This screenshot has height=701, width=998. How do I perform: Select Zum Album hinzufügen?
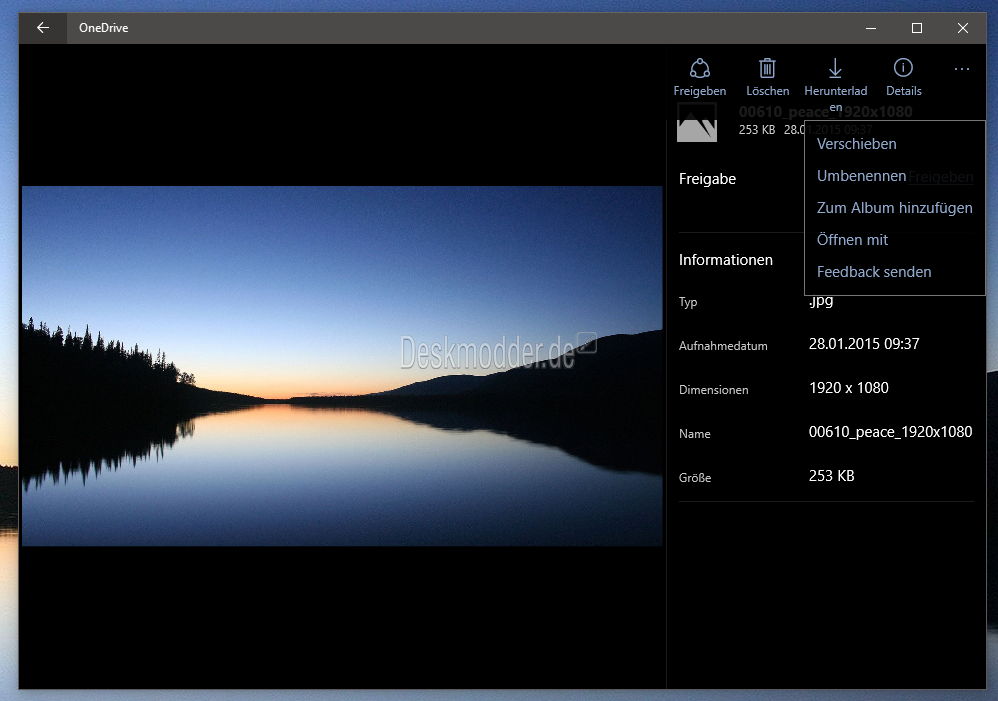pos(894,208)
